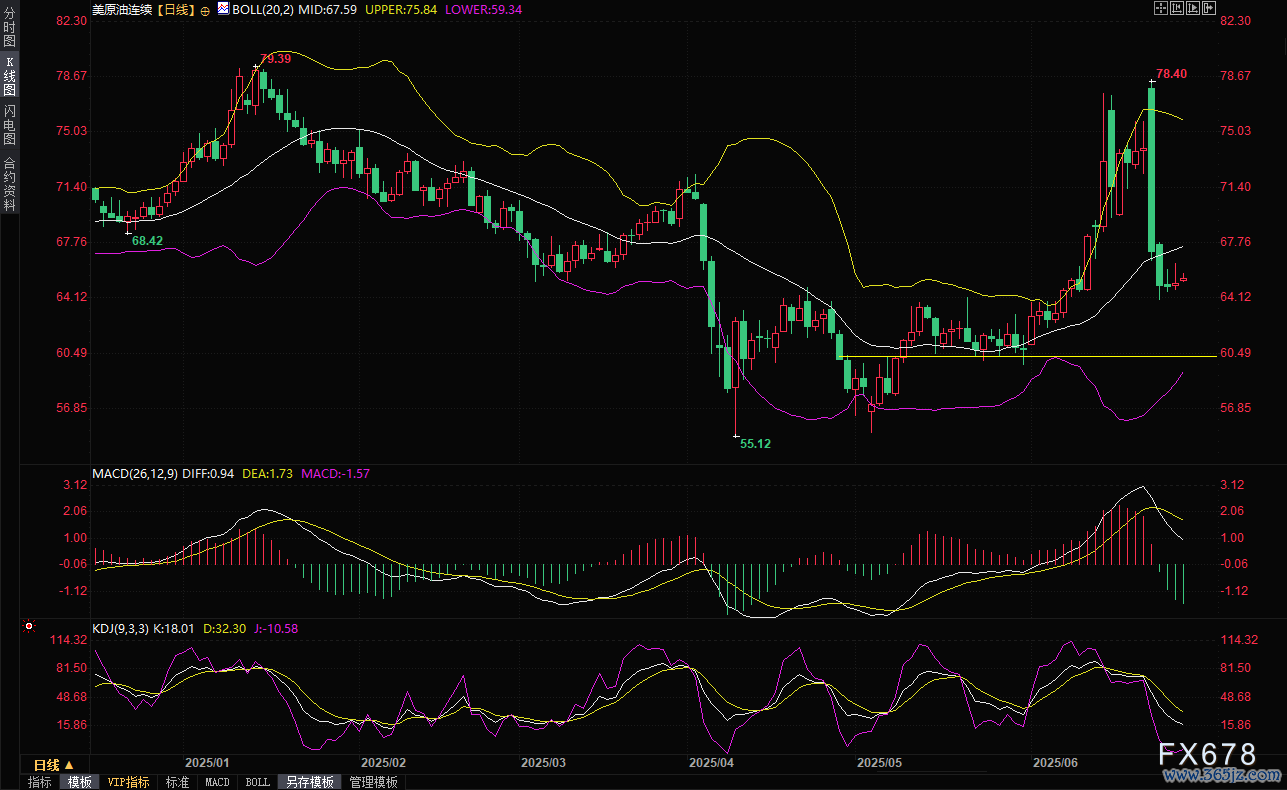Click the 2025/03 date axis label

click(x=543, y=762)
